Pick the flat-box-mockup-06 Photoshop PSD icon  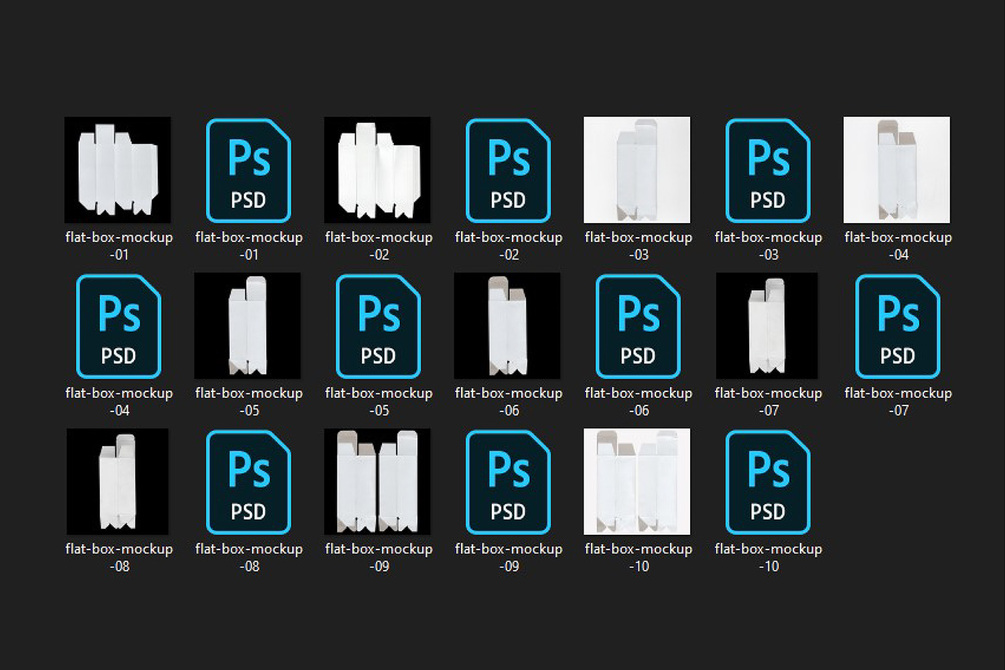[x=638, y=326]
